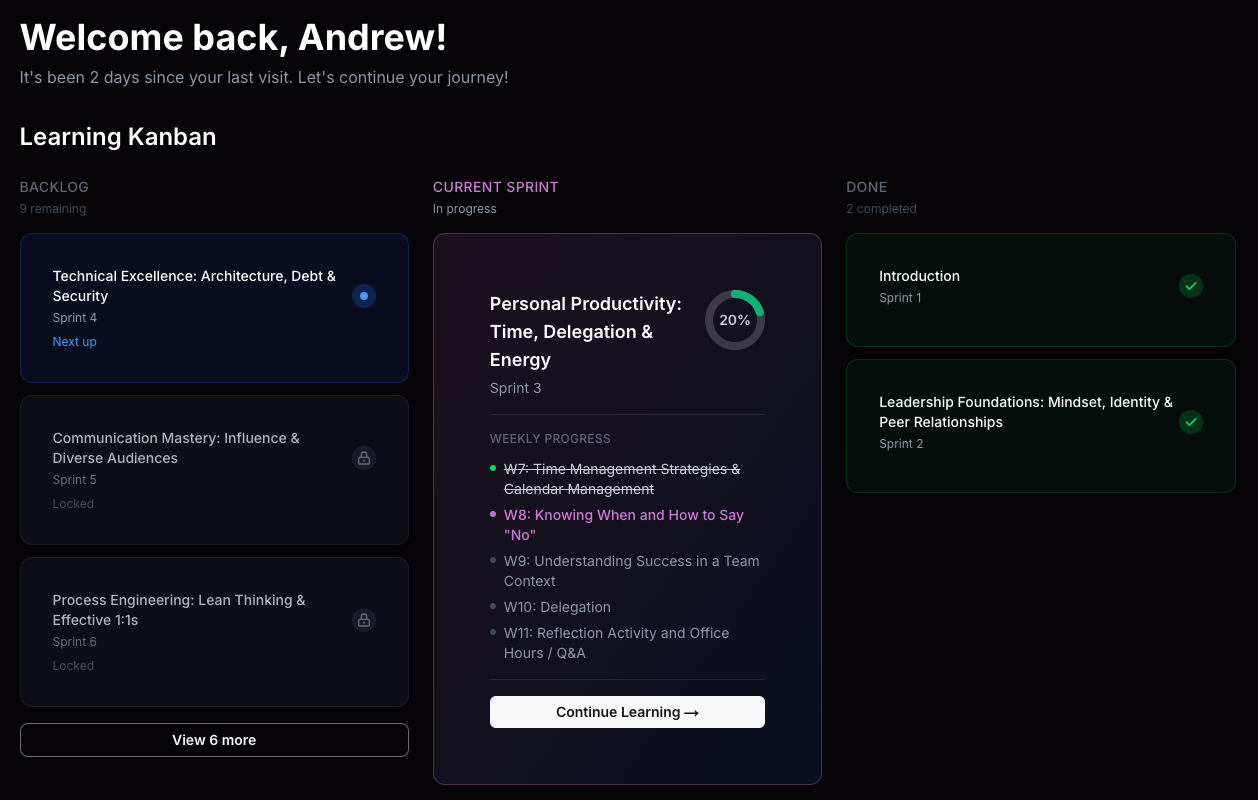This screenshot has width=1258, height=800.
Task: Click the lock icon on Process Engineering
Action: (364, 619)
